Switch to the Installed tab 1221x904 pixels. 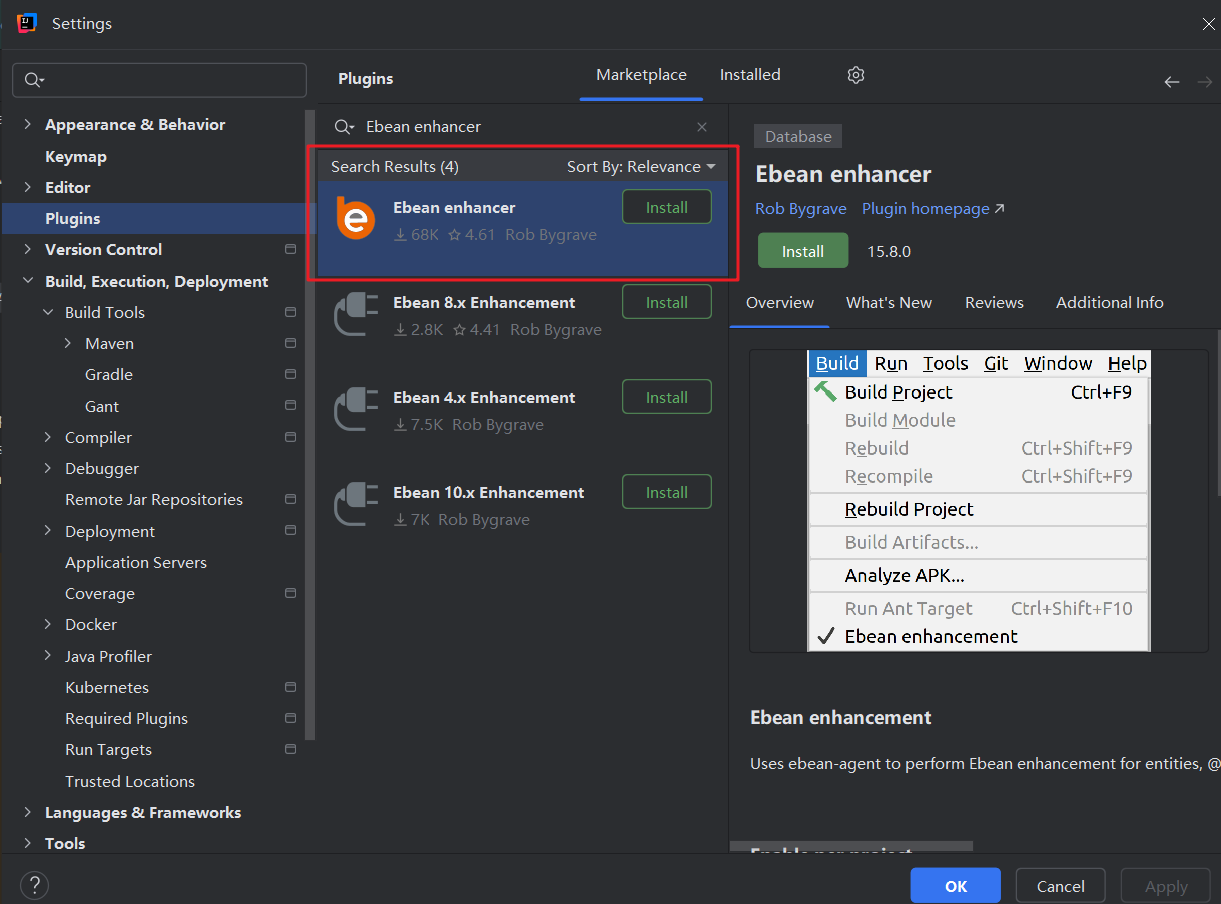[x=750, y=75]
